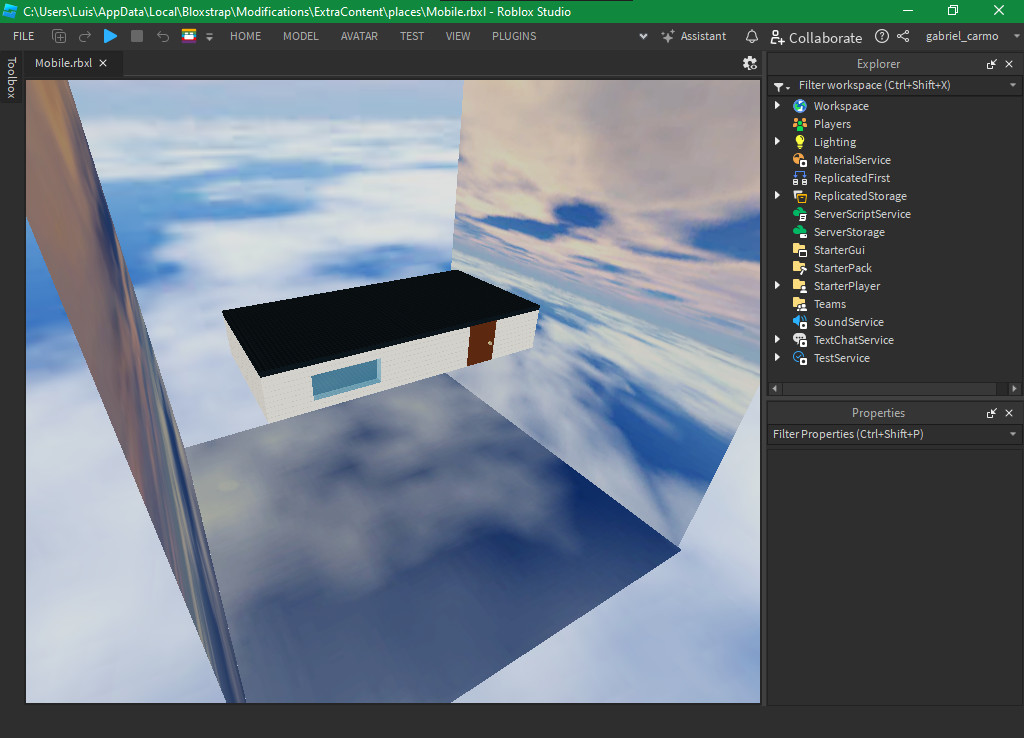
Task: Switch to the MODEL ribbon tab
Action: point(300,36)
